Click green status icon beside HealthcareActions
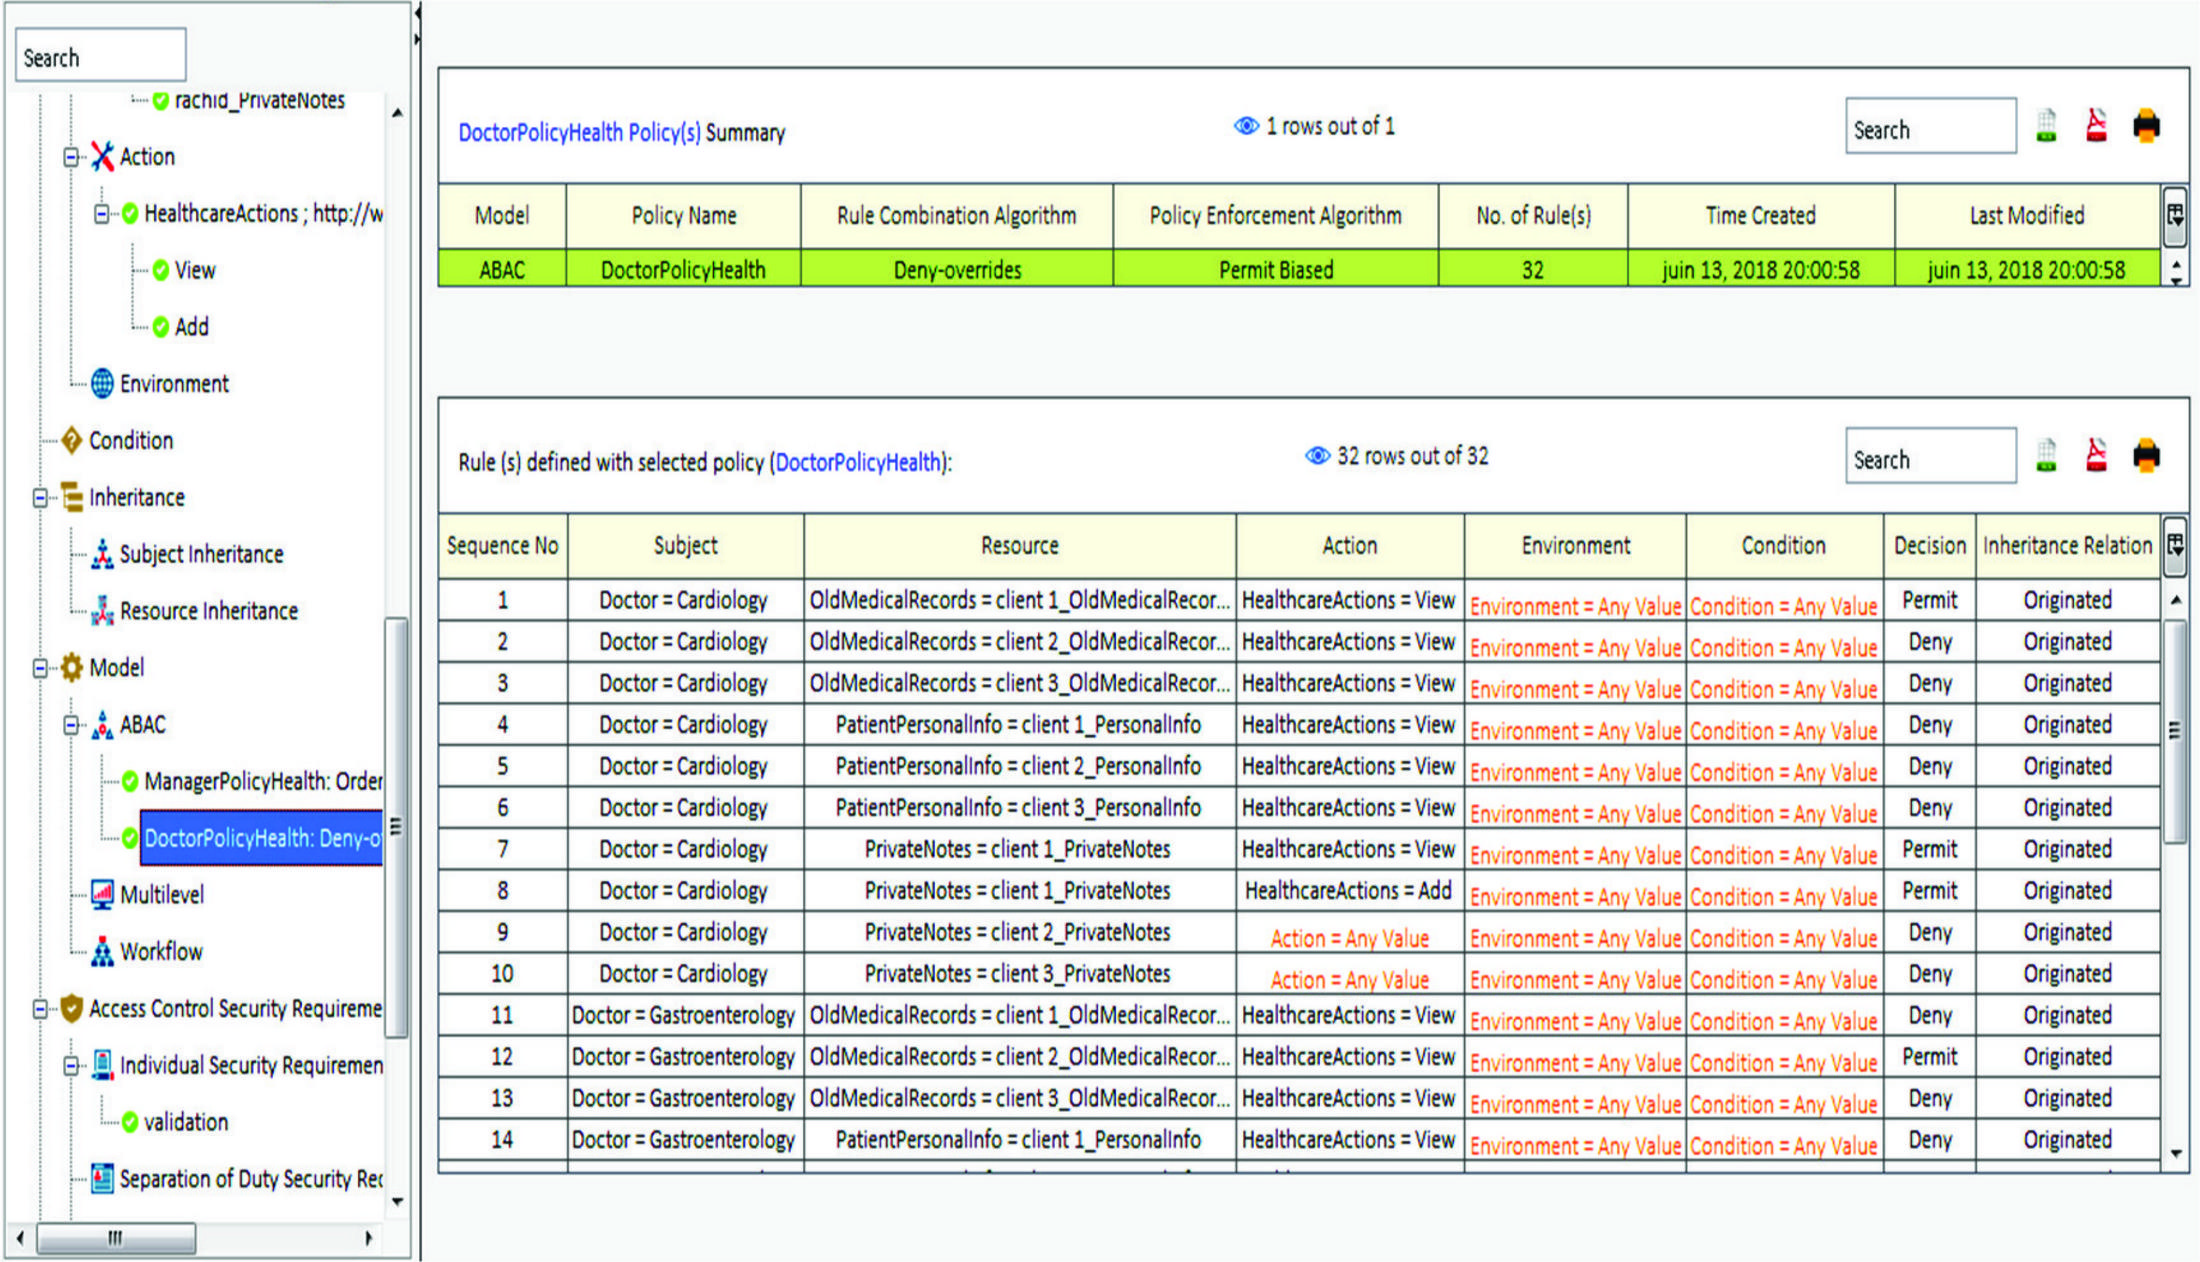The height and width of the screenshot is (1262, 2200). [130, 213]
